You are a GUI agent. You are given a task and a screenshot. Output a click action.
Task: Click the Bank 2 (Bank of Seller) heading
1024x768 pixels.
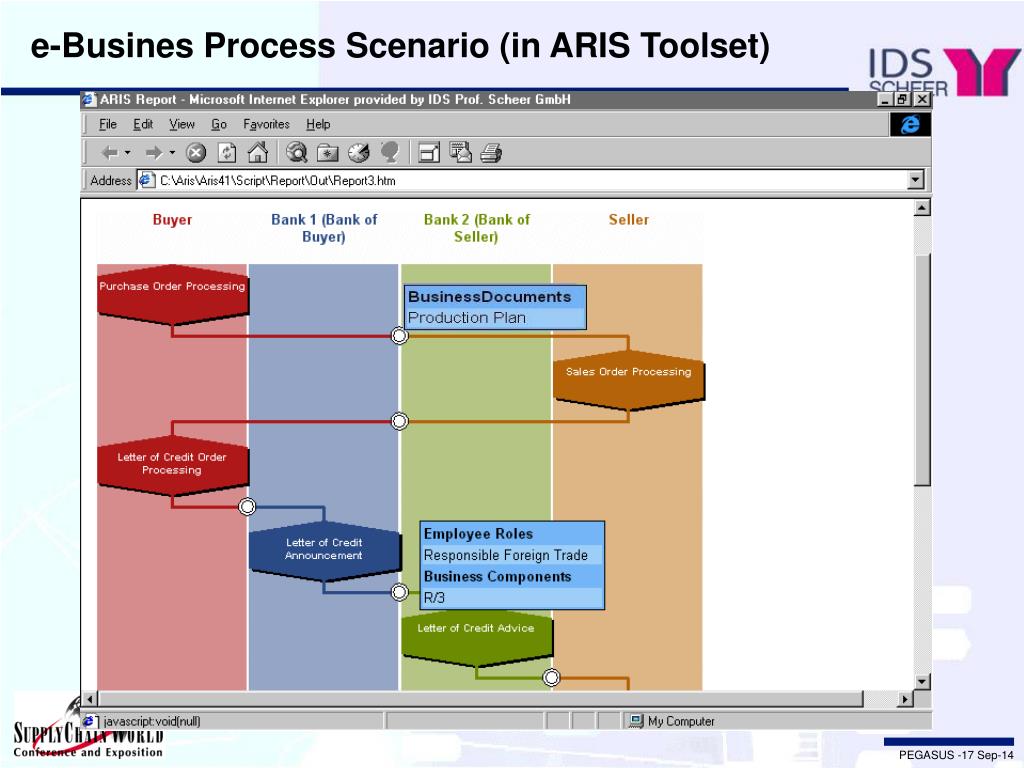[x=476, y=228]
